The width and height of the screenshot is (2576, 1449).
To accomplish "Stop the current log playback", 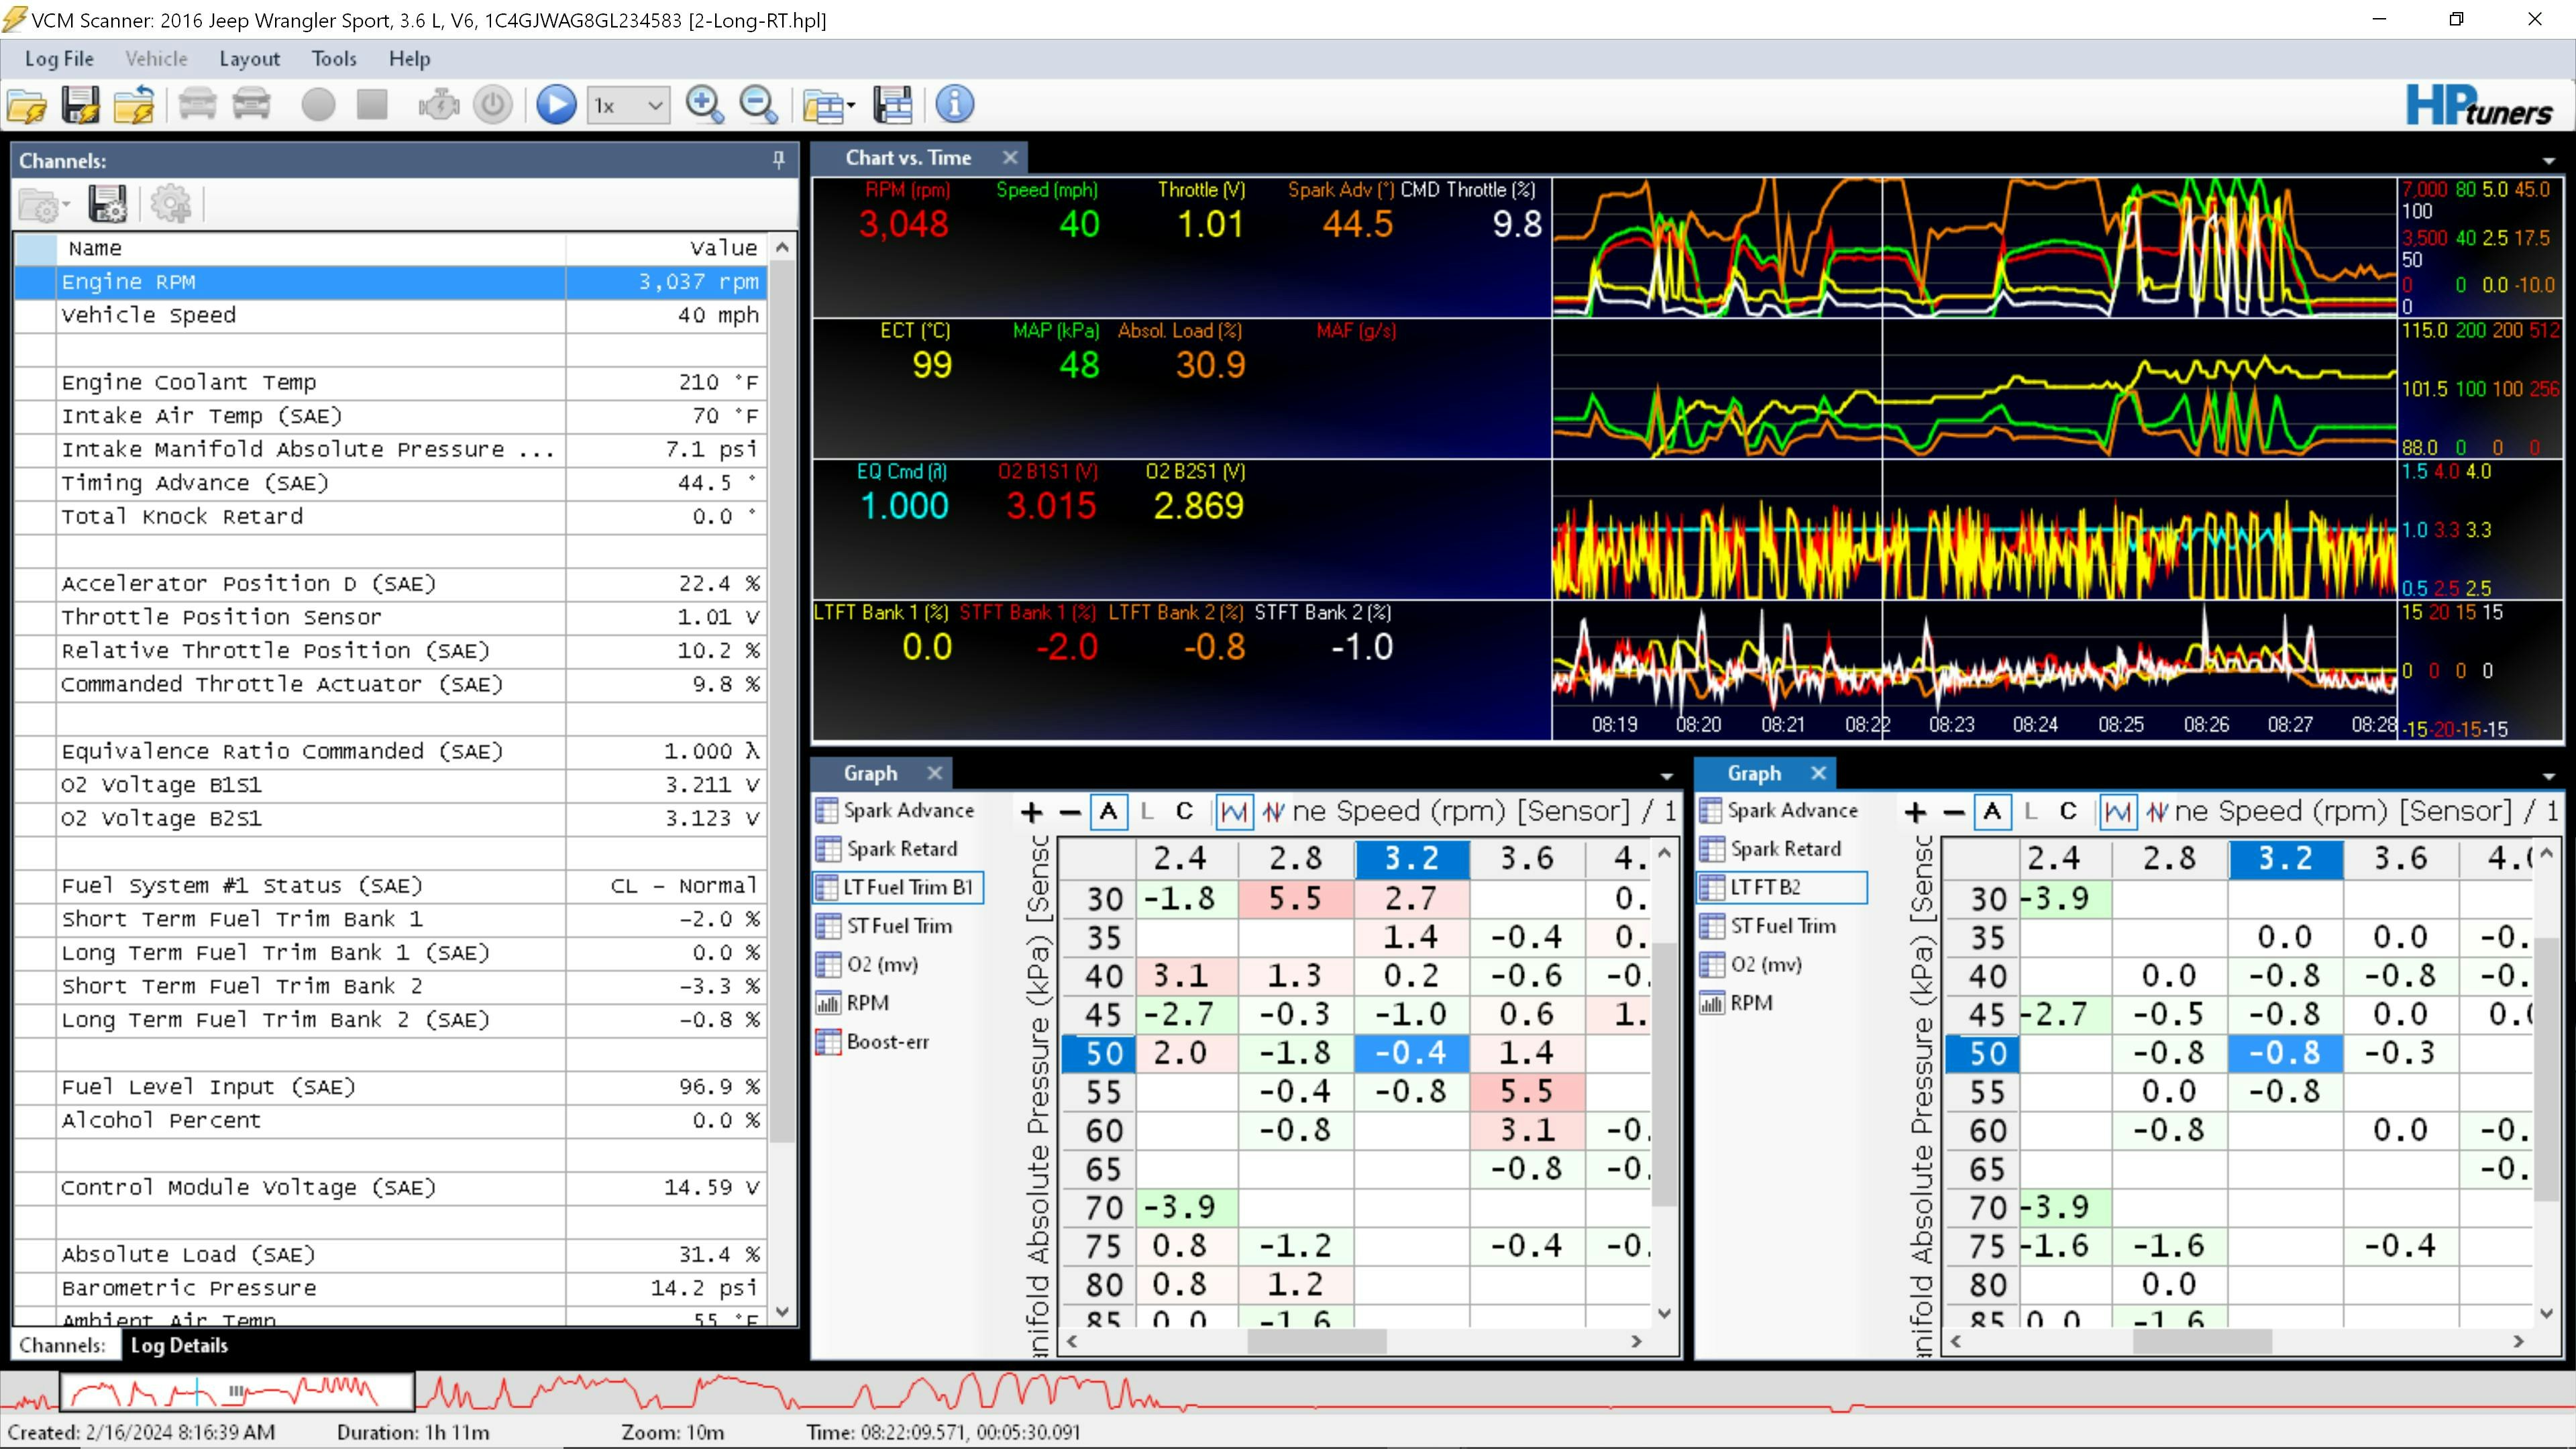I will [x=372, y=104].
